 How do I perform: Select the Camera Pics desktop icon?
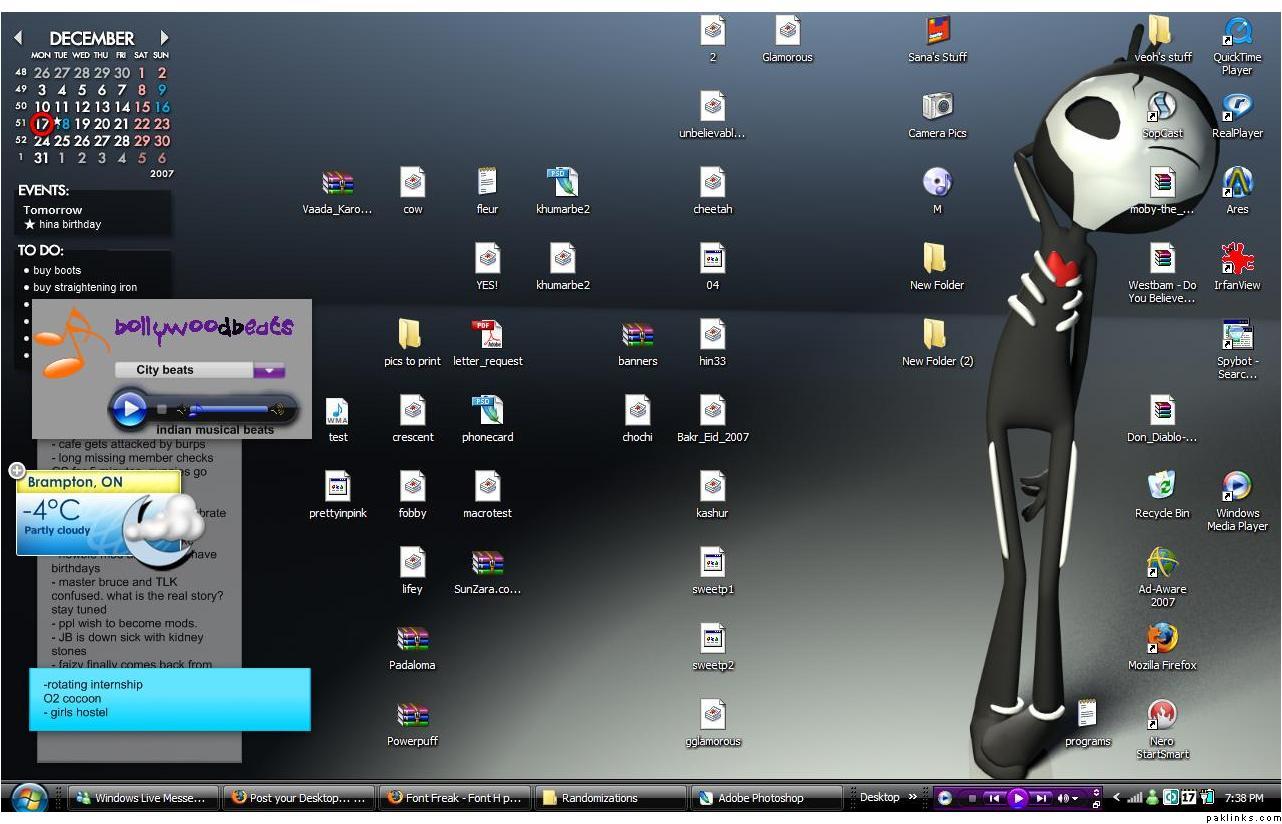click(937, 107)
